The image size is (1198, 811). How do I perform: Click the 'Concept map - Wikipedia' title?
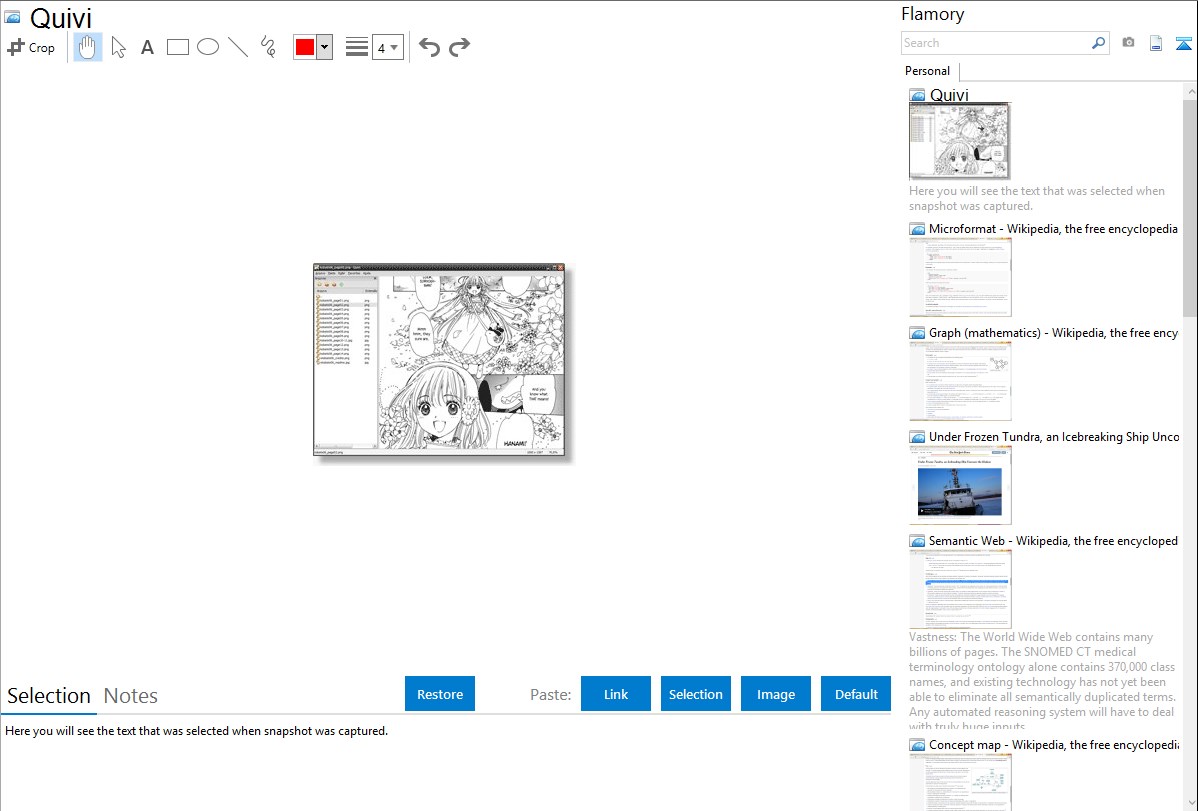click(1054, 744)
